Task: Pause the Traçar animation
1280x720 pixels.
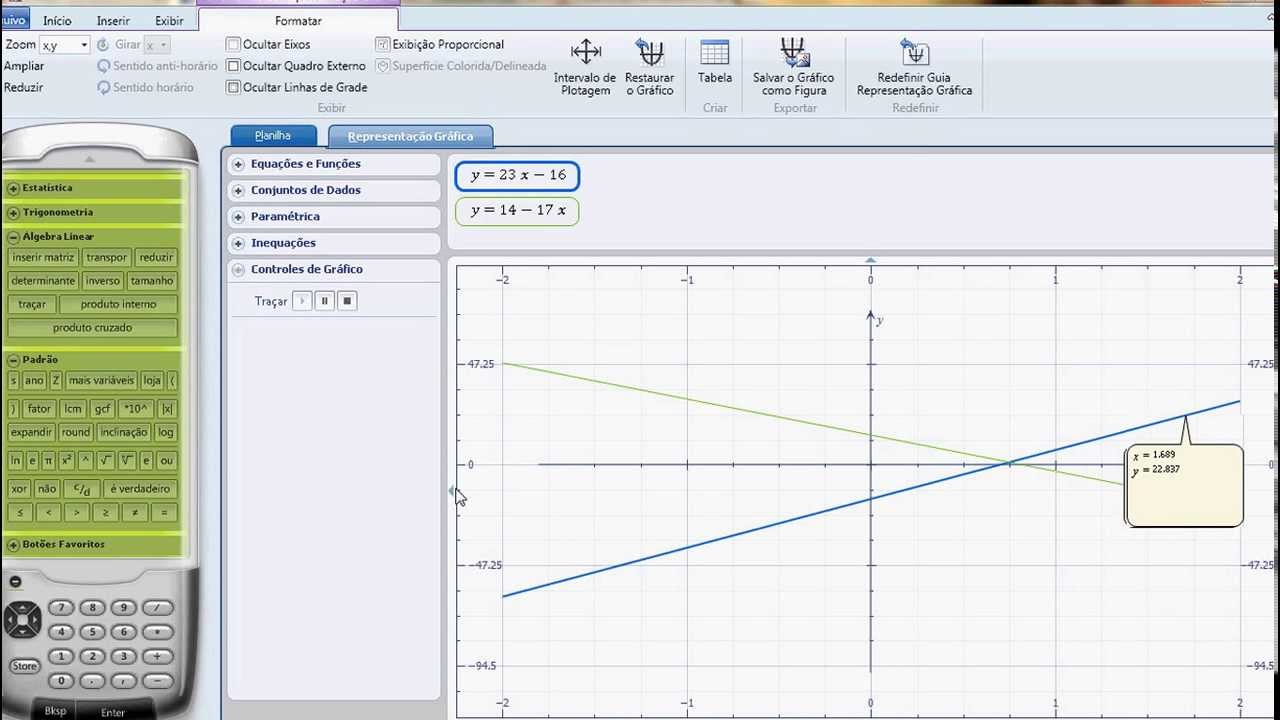Action: pyautogui.click(x=324, y=301)
